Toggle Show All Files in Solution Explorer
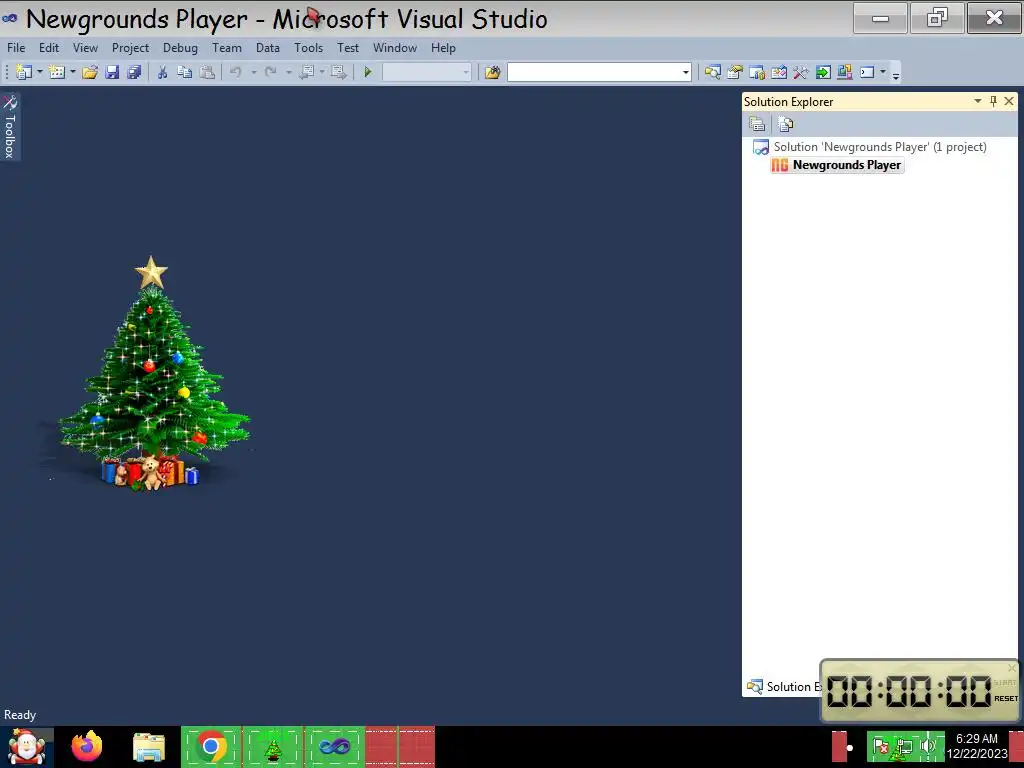1024x768 pixels. (786, 123)
